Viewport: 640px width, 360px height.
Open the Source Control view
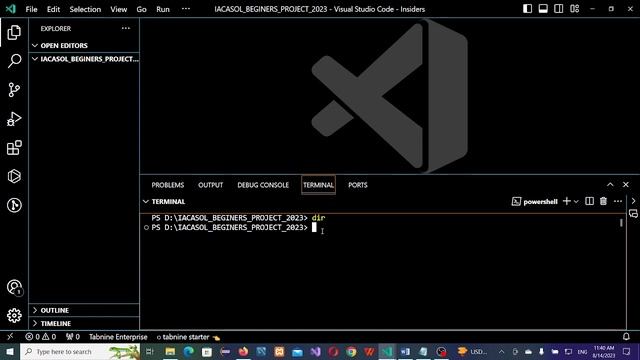coord(14,90)
